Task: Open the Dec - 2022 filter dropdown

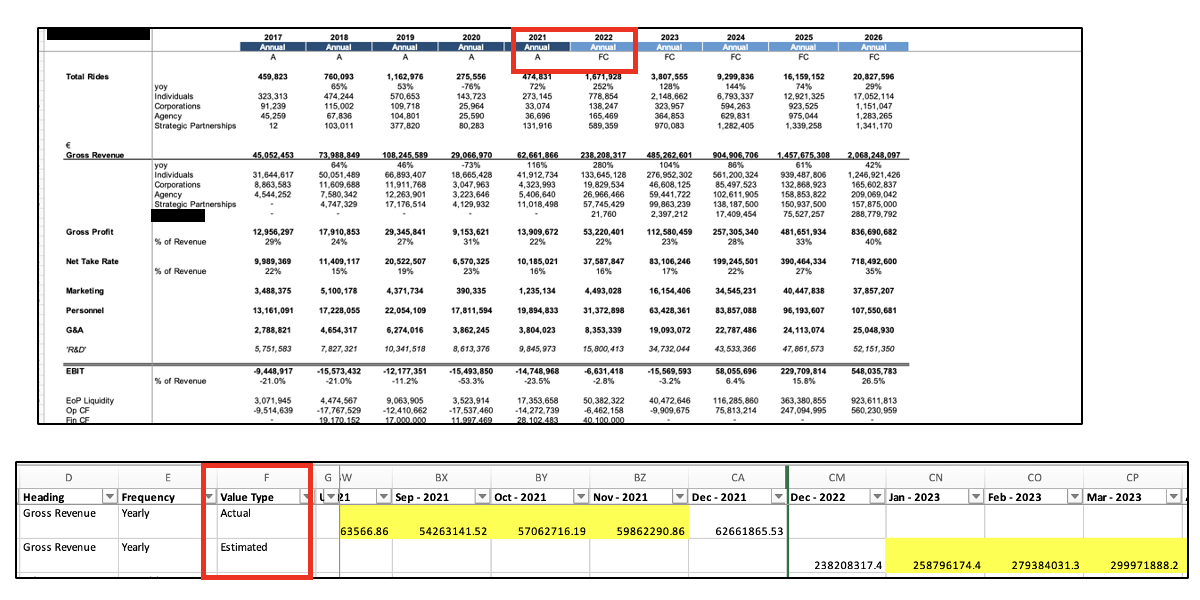Action: pos(877,497)
